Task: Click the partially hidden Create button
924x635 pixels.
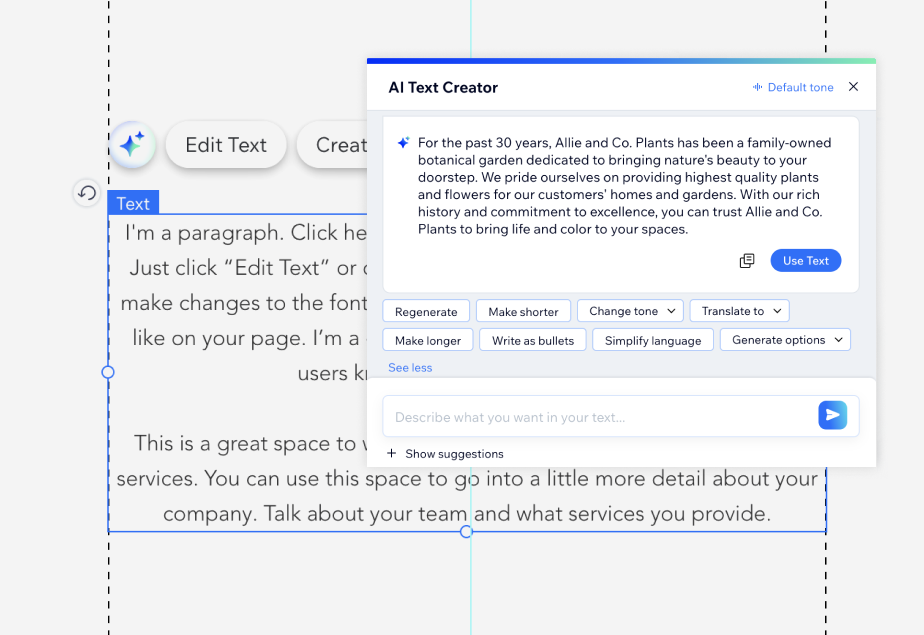Action: point(333,144)
